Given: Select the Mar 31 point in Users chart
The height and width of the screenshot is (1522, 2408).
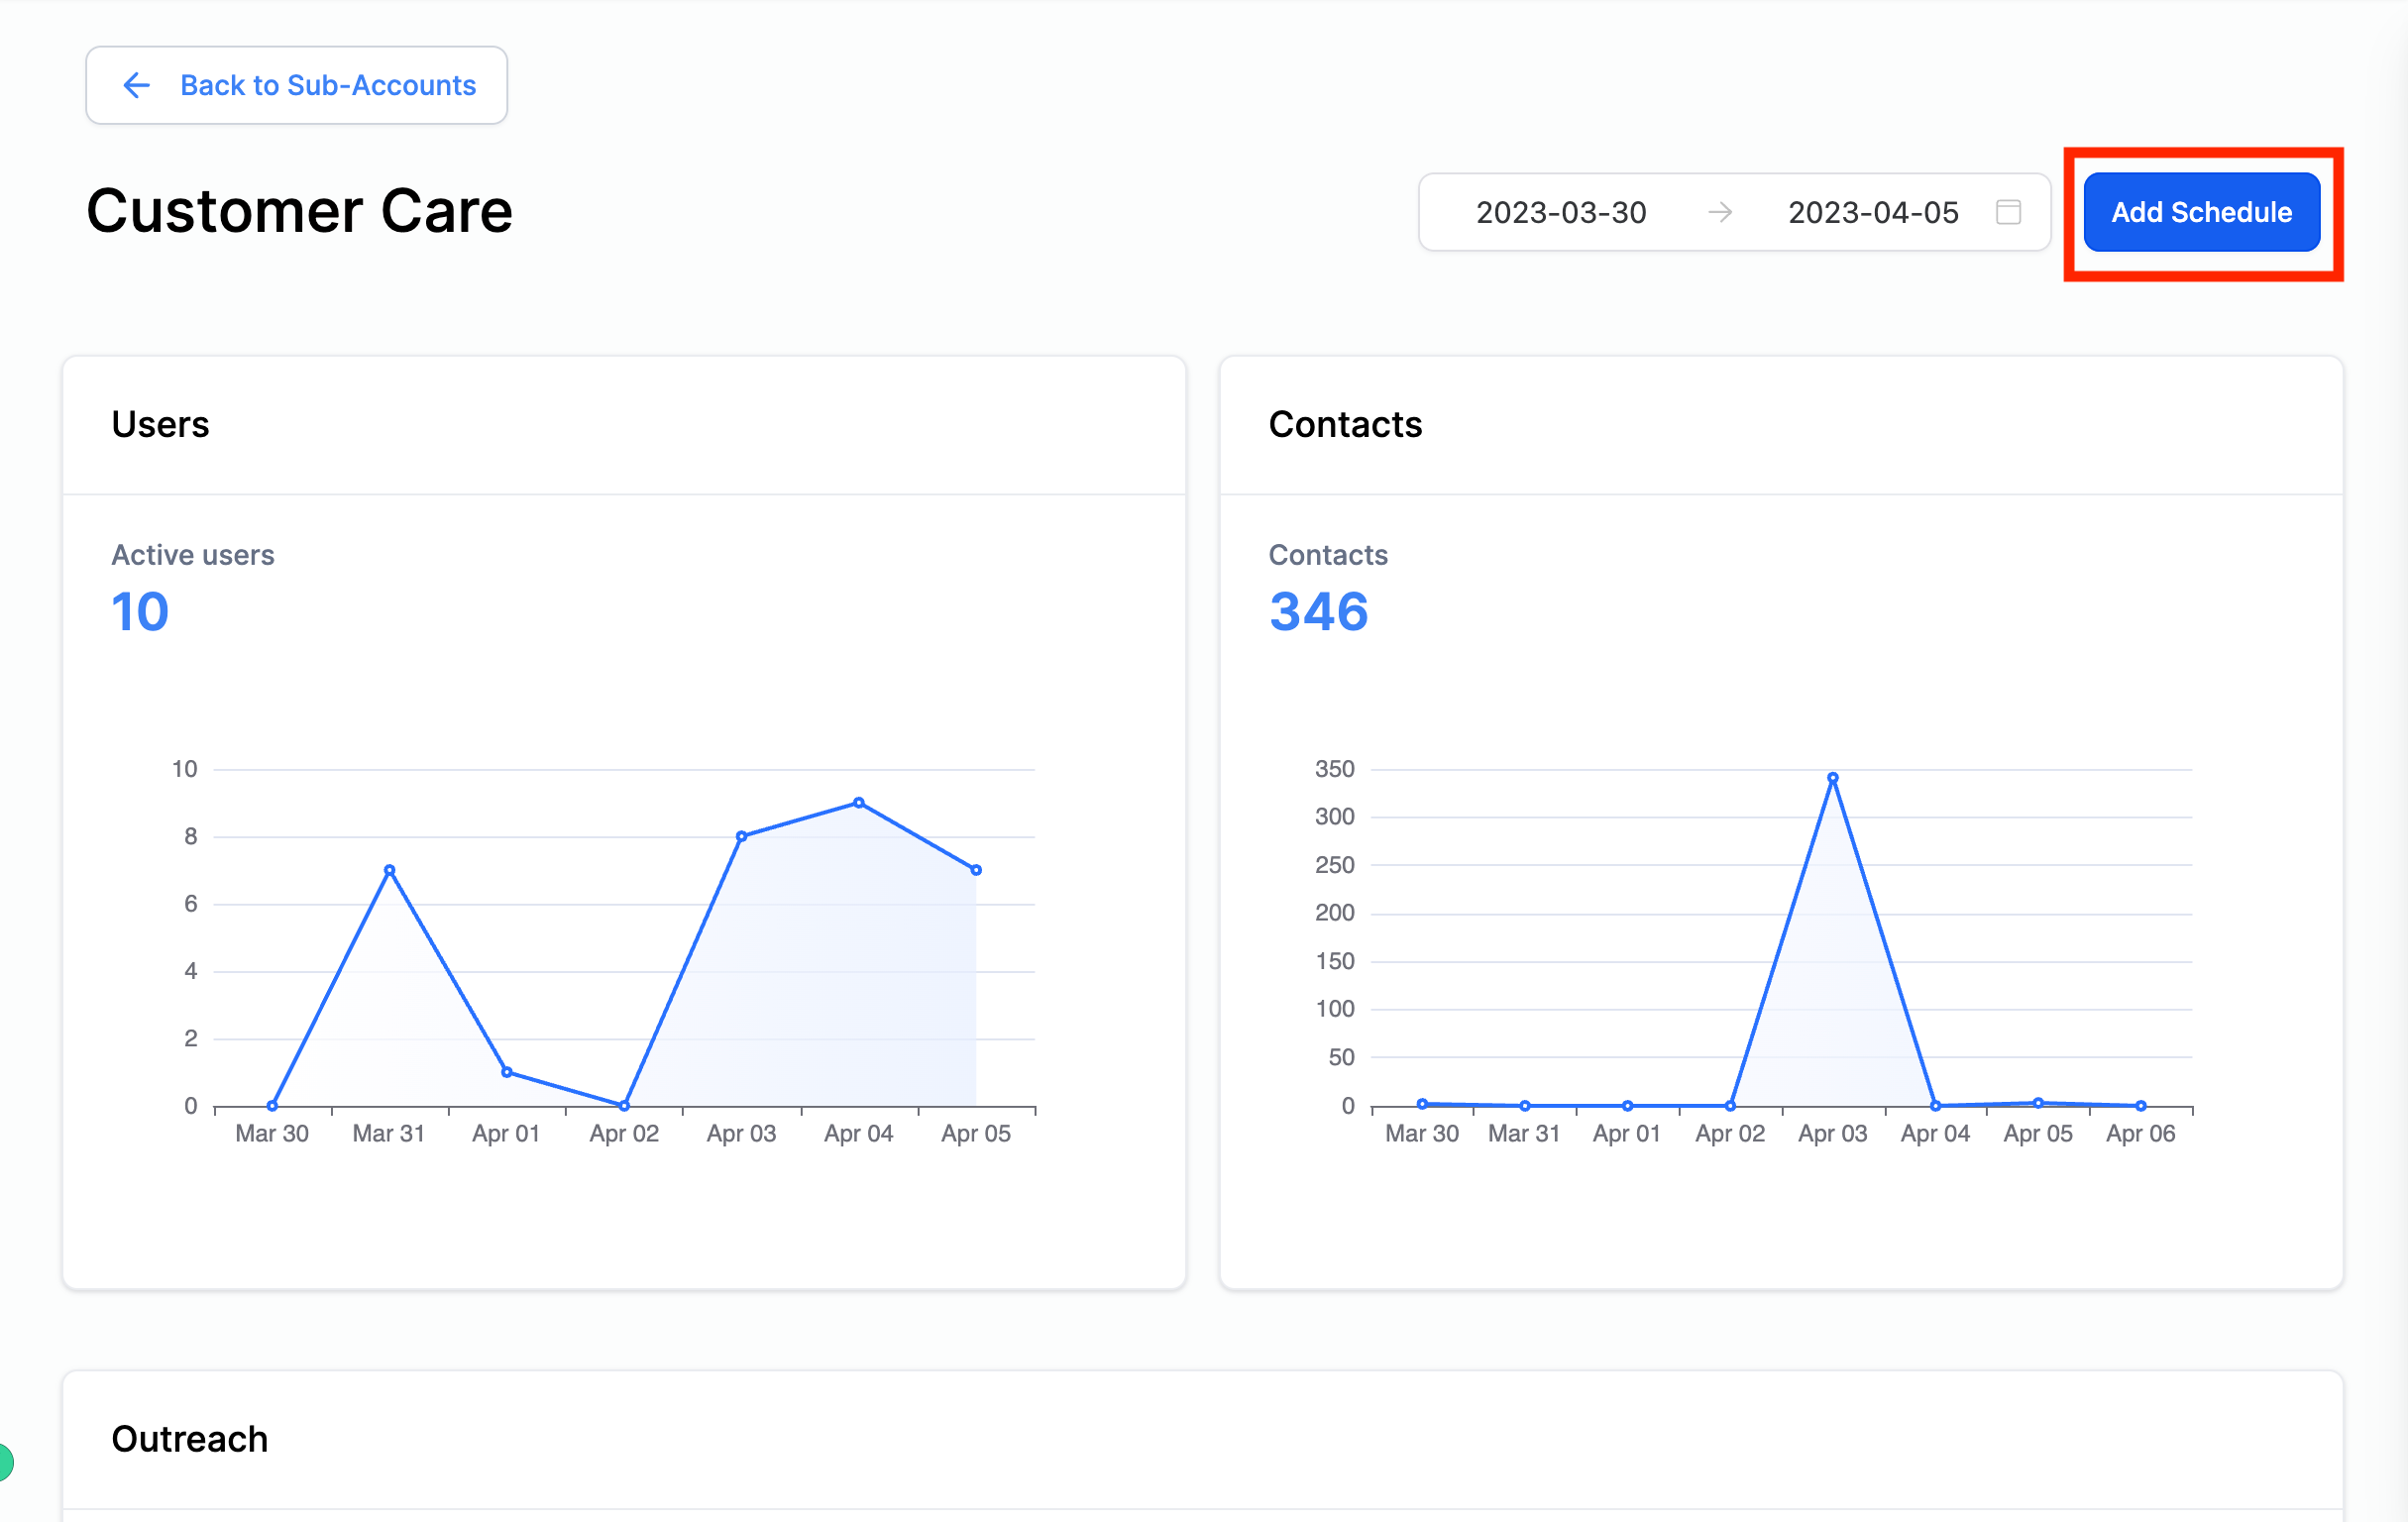Looking at the screenshot, I should pyautogui.click(x=390, y=870).
